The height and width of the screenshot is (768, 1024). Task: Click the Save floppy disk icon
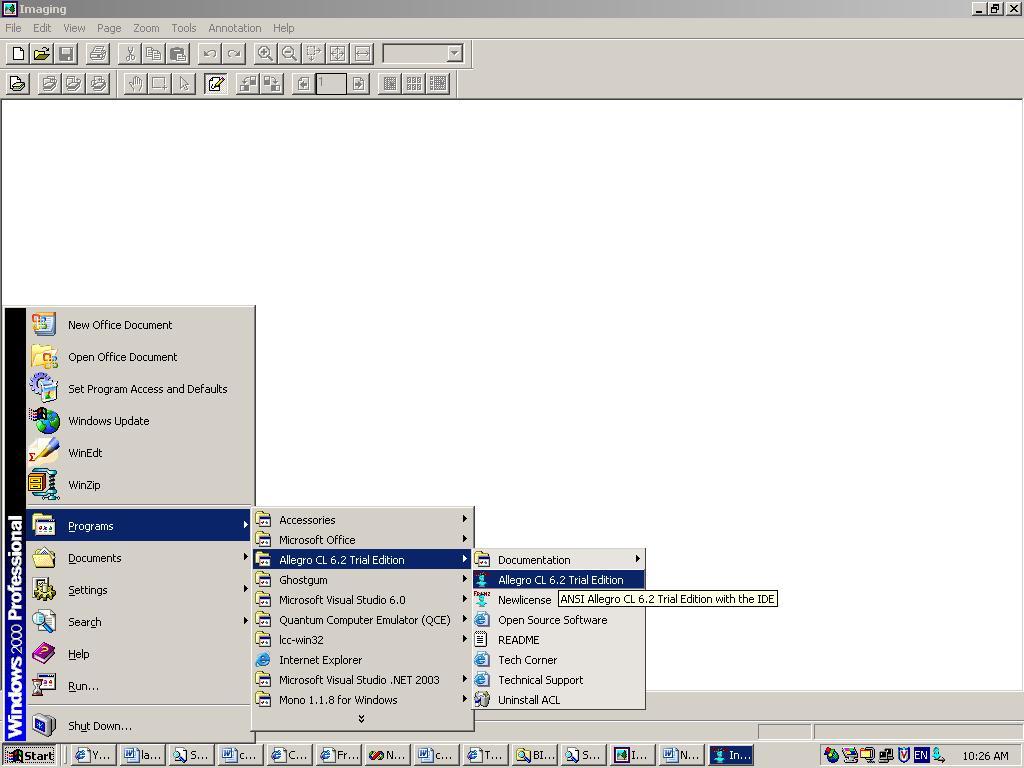[x=66, y=54]
